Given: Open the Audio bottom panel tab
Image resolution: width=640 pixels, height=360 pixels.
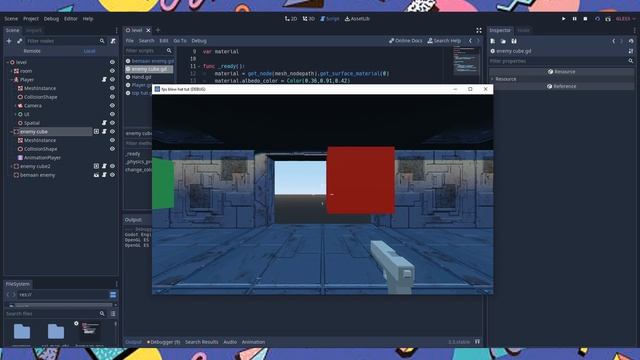Looking at the screenshot, I should [230, 342].
